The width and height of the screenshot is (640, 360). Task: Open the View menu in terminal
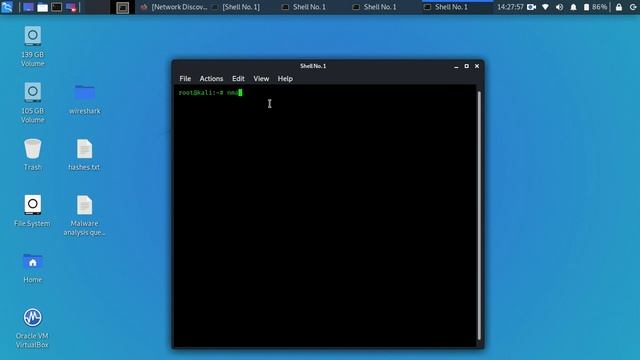261,79
